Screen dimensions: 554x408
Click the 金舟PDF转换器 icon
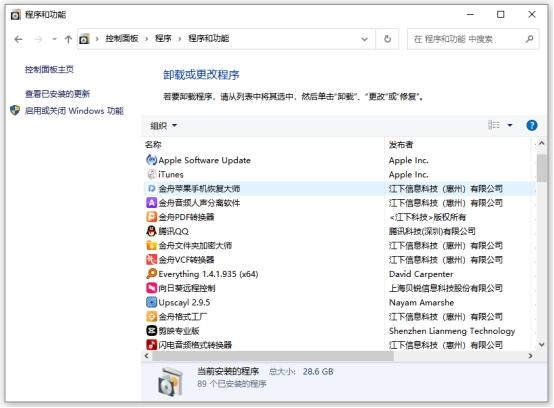point(151,217)
